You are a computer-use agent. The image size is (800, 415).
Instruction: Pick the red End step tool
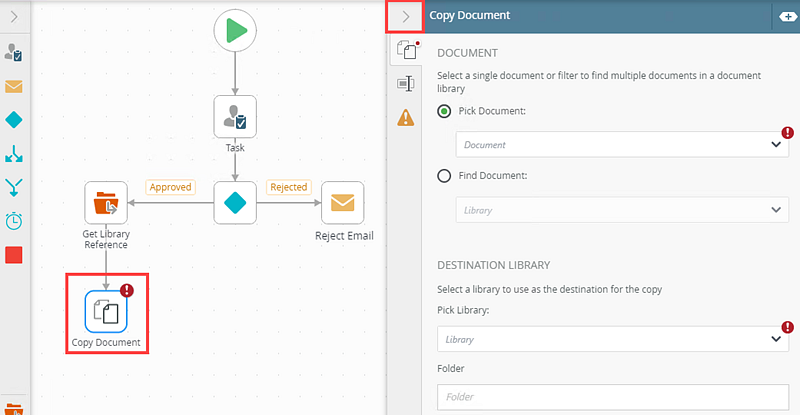(14, 255)
